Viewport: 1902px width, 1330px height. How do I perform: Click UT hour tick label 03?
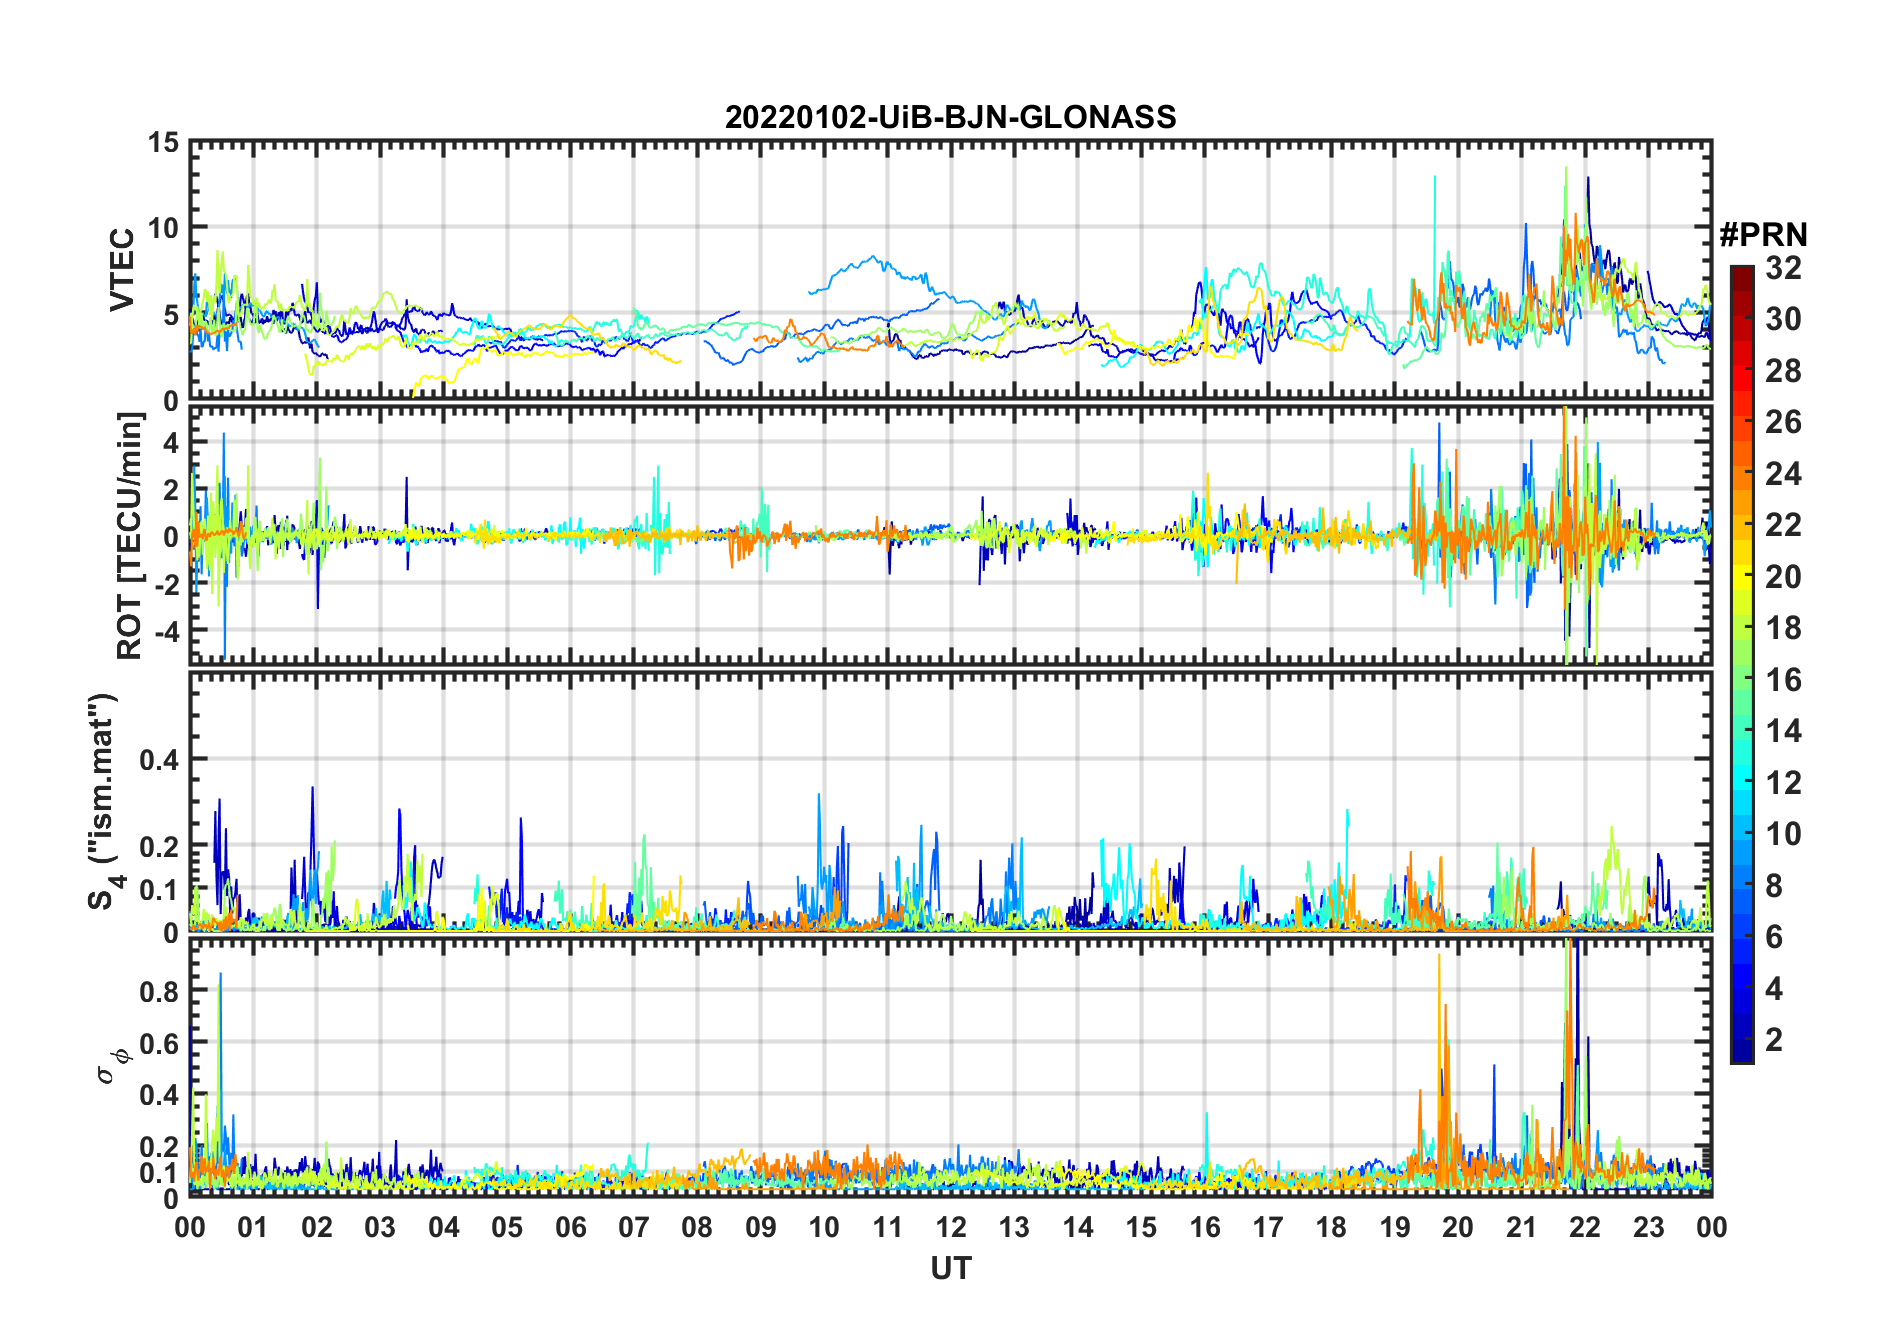pyautogui.click(x=380, y=1227)
